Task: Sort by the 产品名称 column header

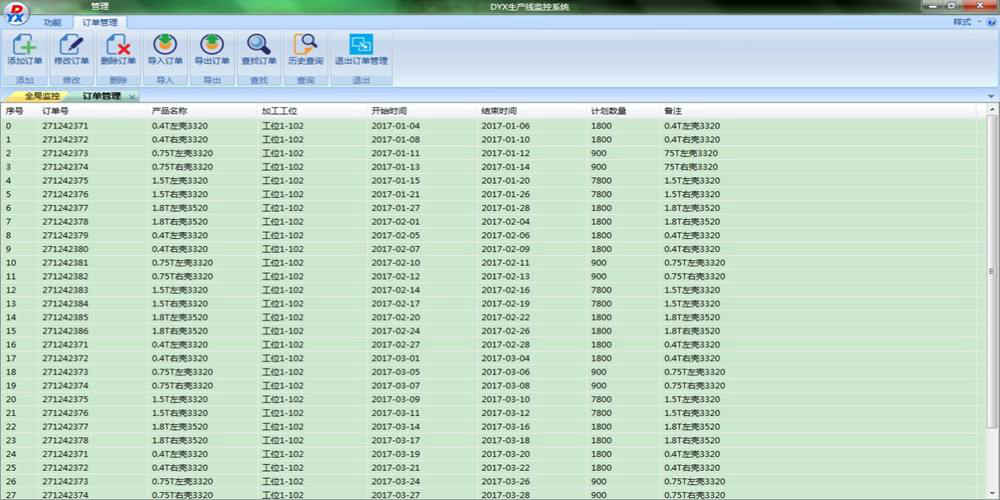Action: [170, 111]
